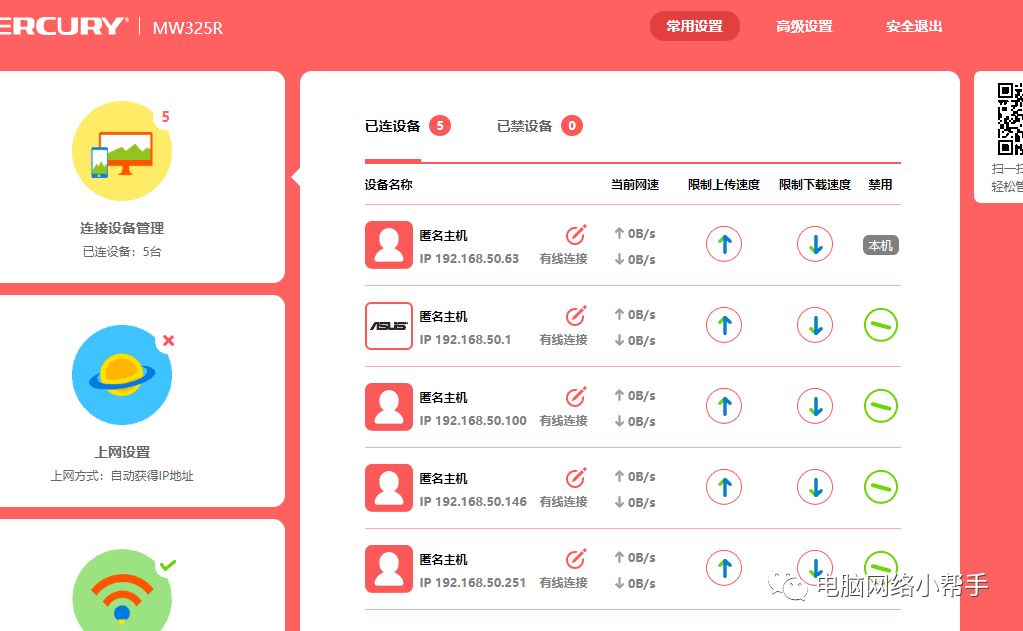
Task: Set upload limit icon for 192.168.50.146
Action: [x=723, y=487]
